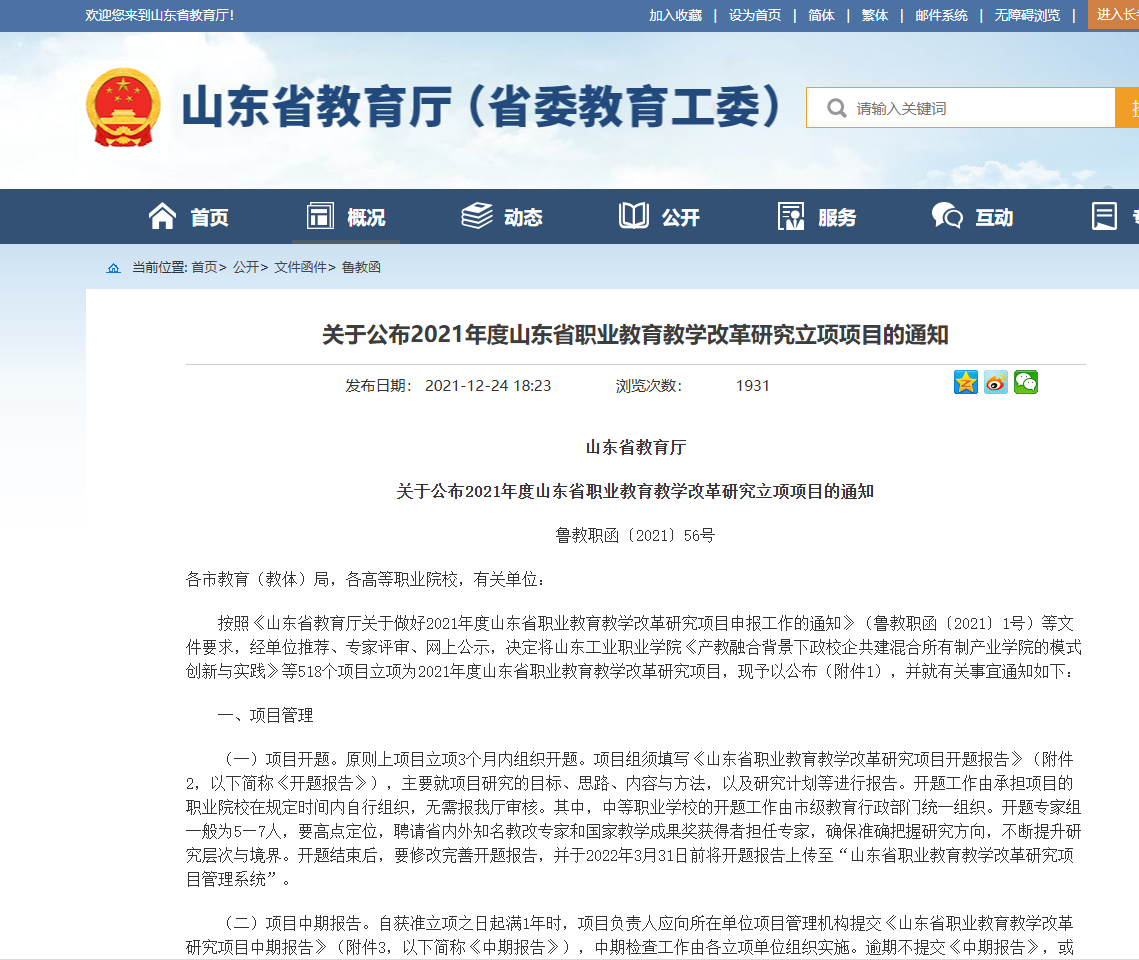Click 加入收藏 link in top bar

pos(675,15)
